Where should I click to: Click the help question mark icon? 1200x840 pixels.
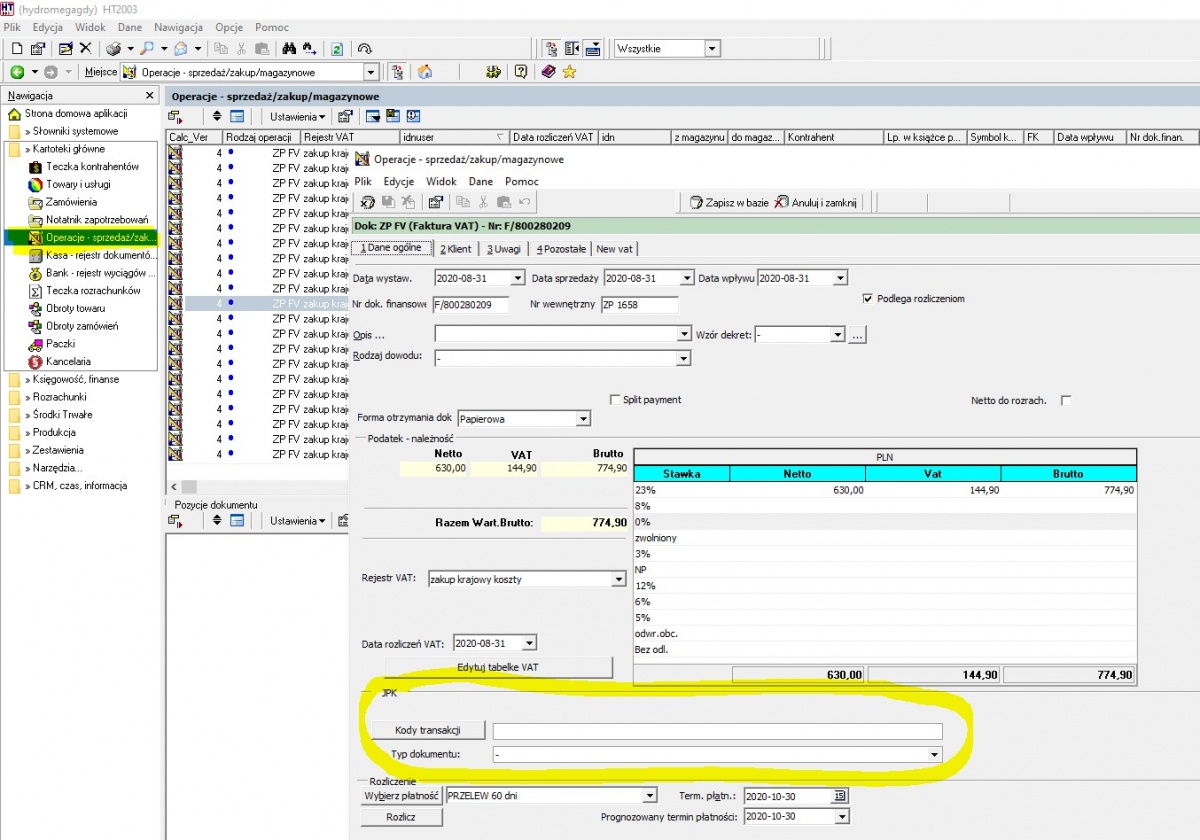tap(521, 72)
